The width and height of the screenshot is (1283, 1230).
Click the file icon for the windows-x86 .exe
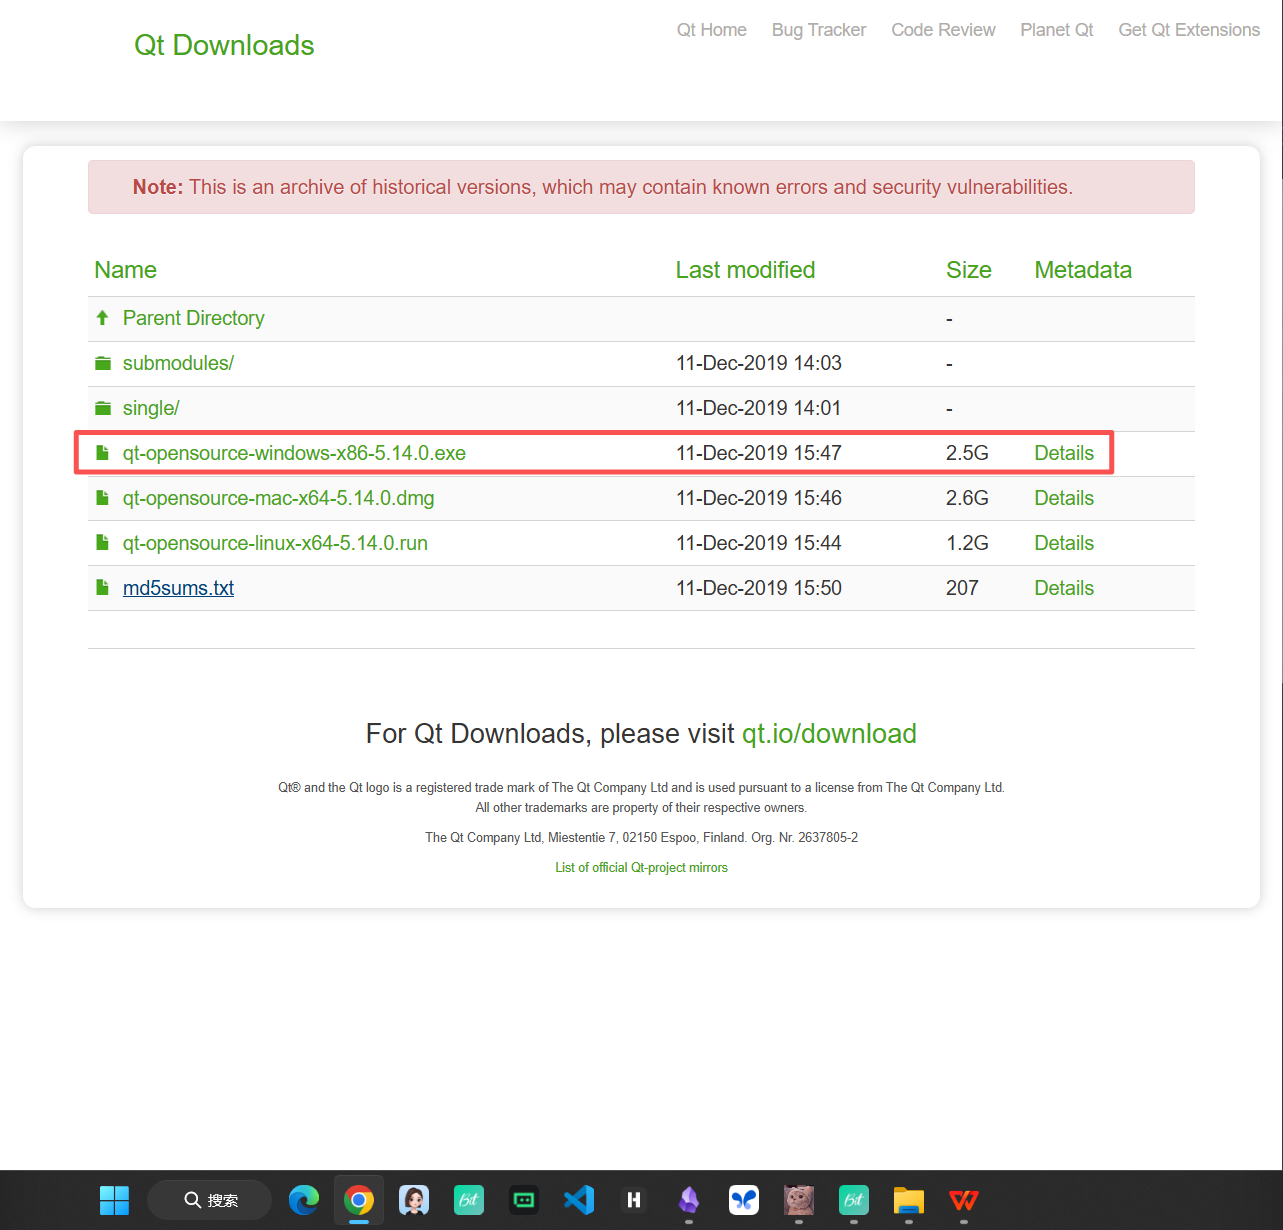(102, 453)
